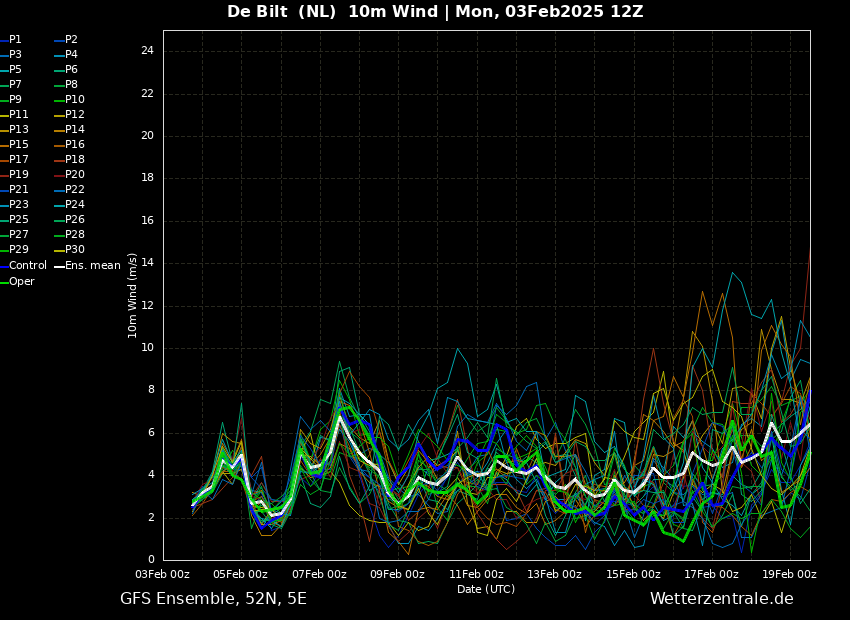Click the Date (UTC) axis label

(486, 589)
